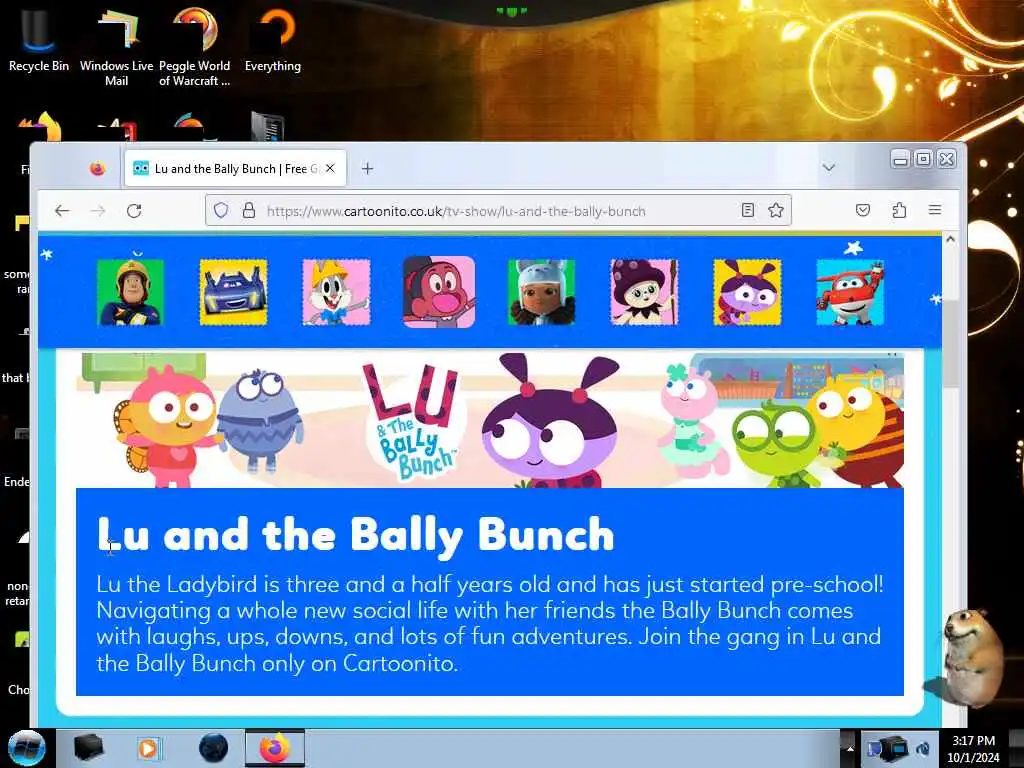Open the media player taskbar icon
The image size is (1024, 768).
click(x=149, y=748)
